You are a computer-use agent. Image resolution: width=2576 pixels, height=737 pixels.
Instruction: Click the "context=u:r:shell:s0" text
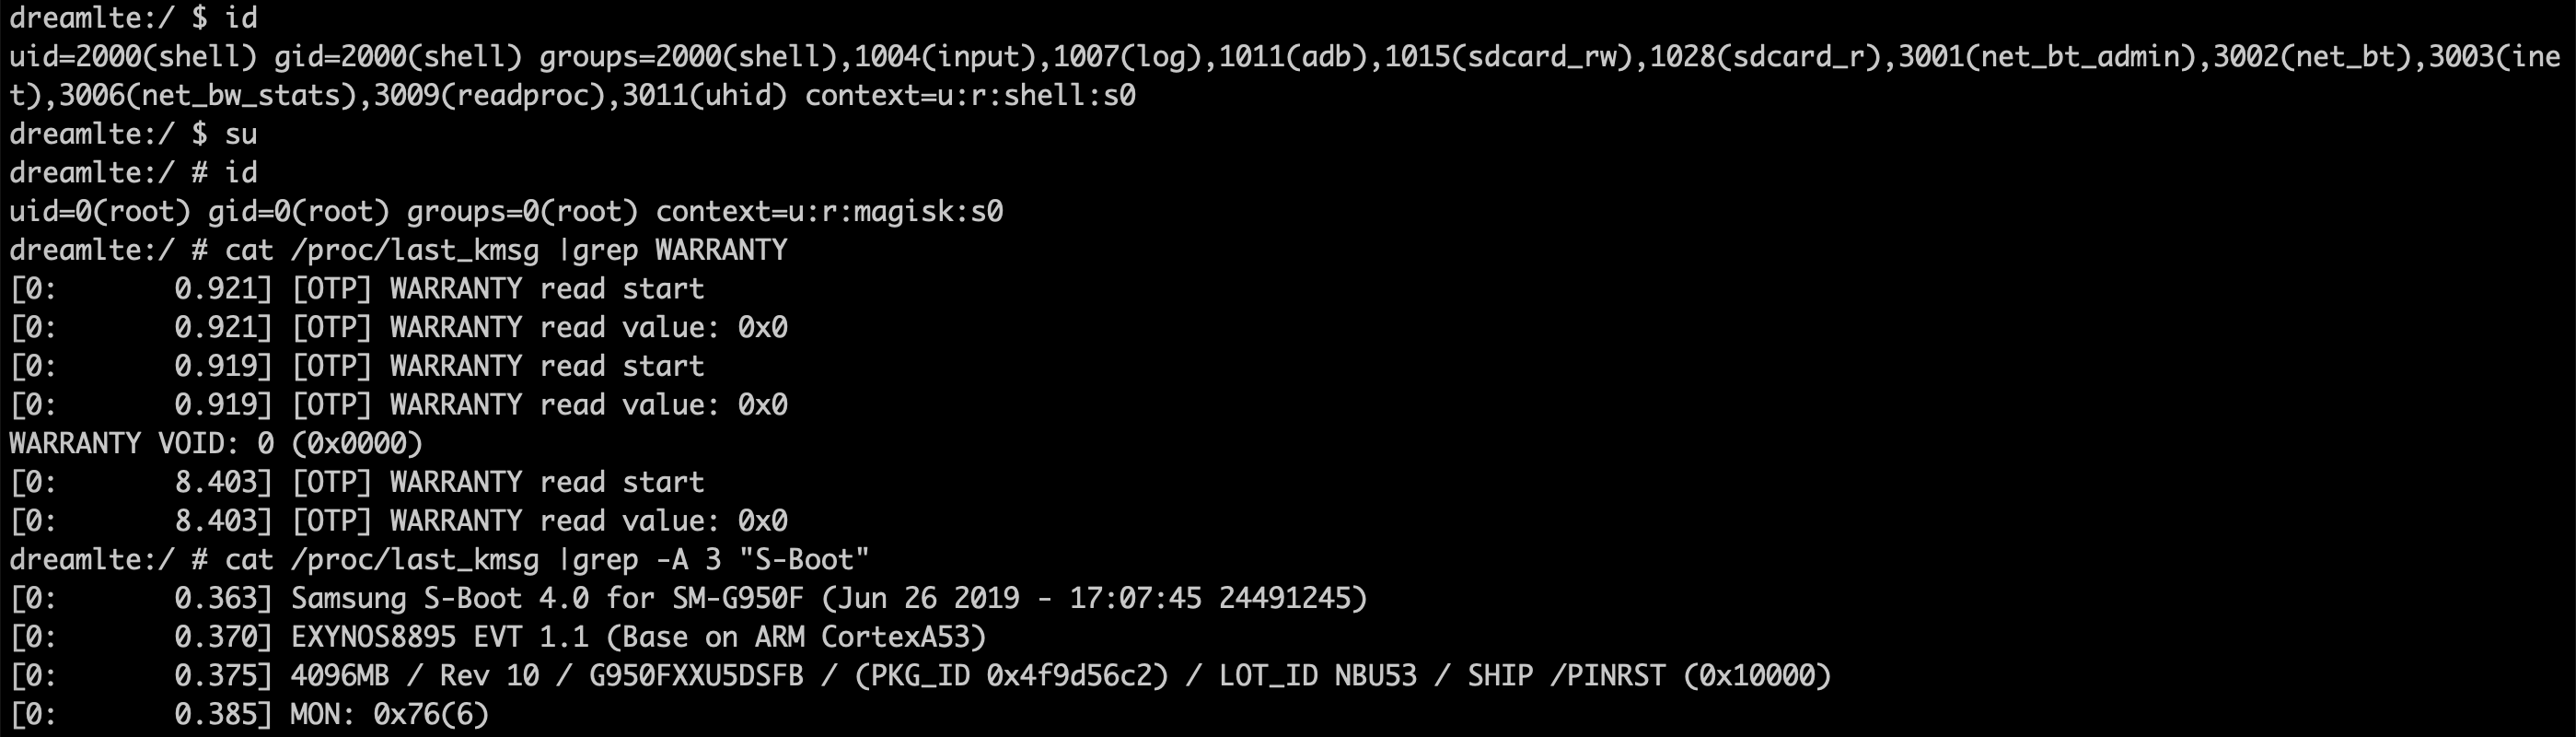coord(970,96)
